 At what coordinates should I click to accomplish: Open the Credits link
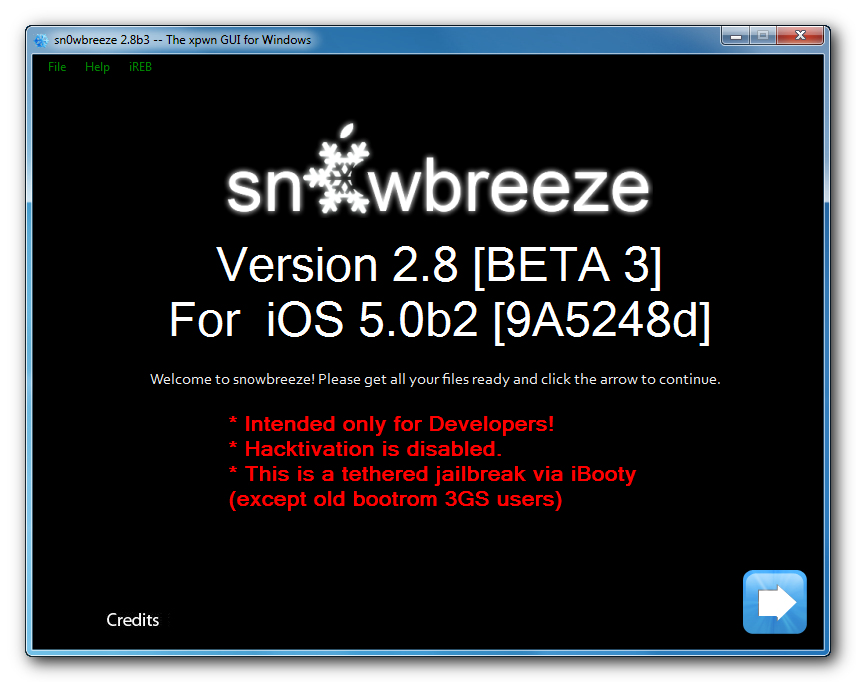coord(133,620)
